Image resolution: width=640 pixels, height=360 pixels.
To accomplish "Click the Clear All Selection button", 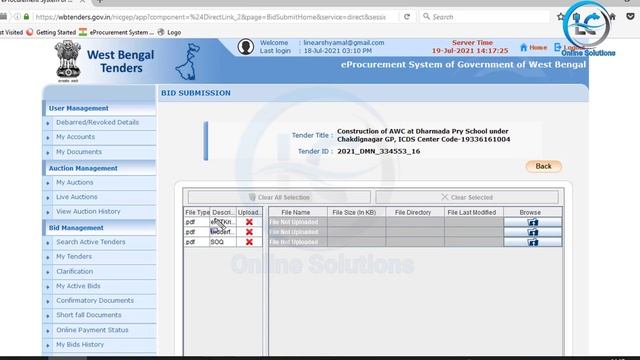I will tap(279, 197).
